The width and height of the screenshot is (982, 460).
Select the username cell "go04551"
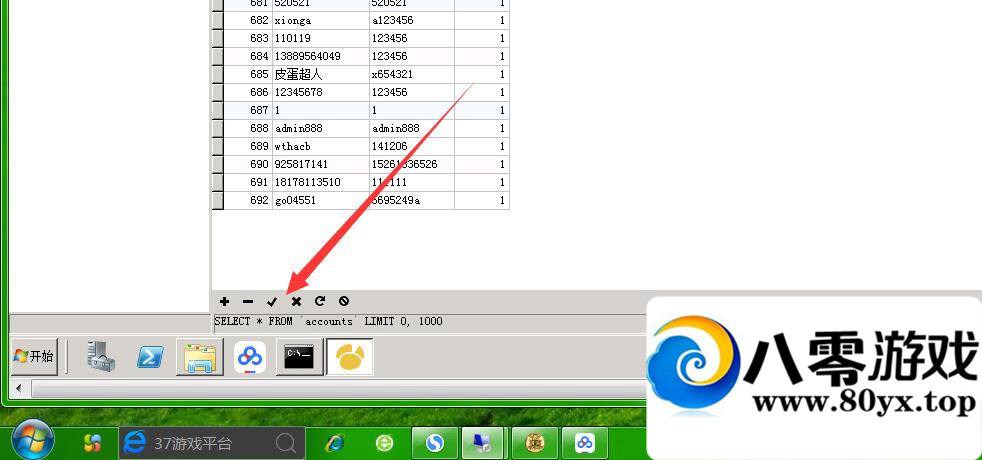[321, 201]
